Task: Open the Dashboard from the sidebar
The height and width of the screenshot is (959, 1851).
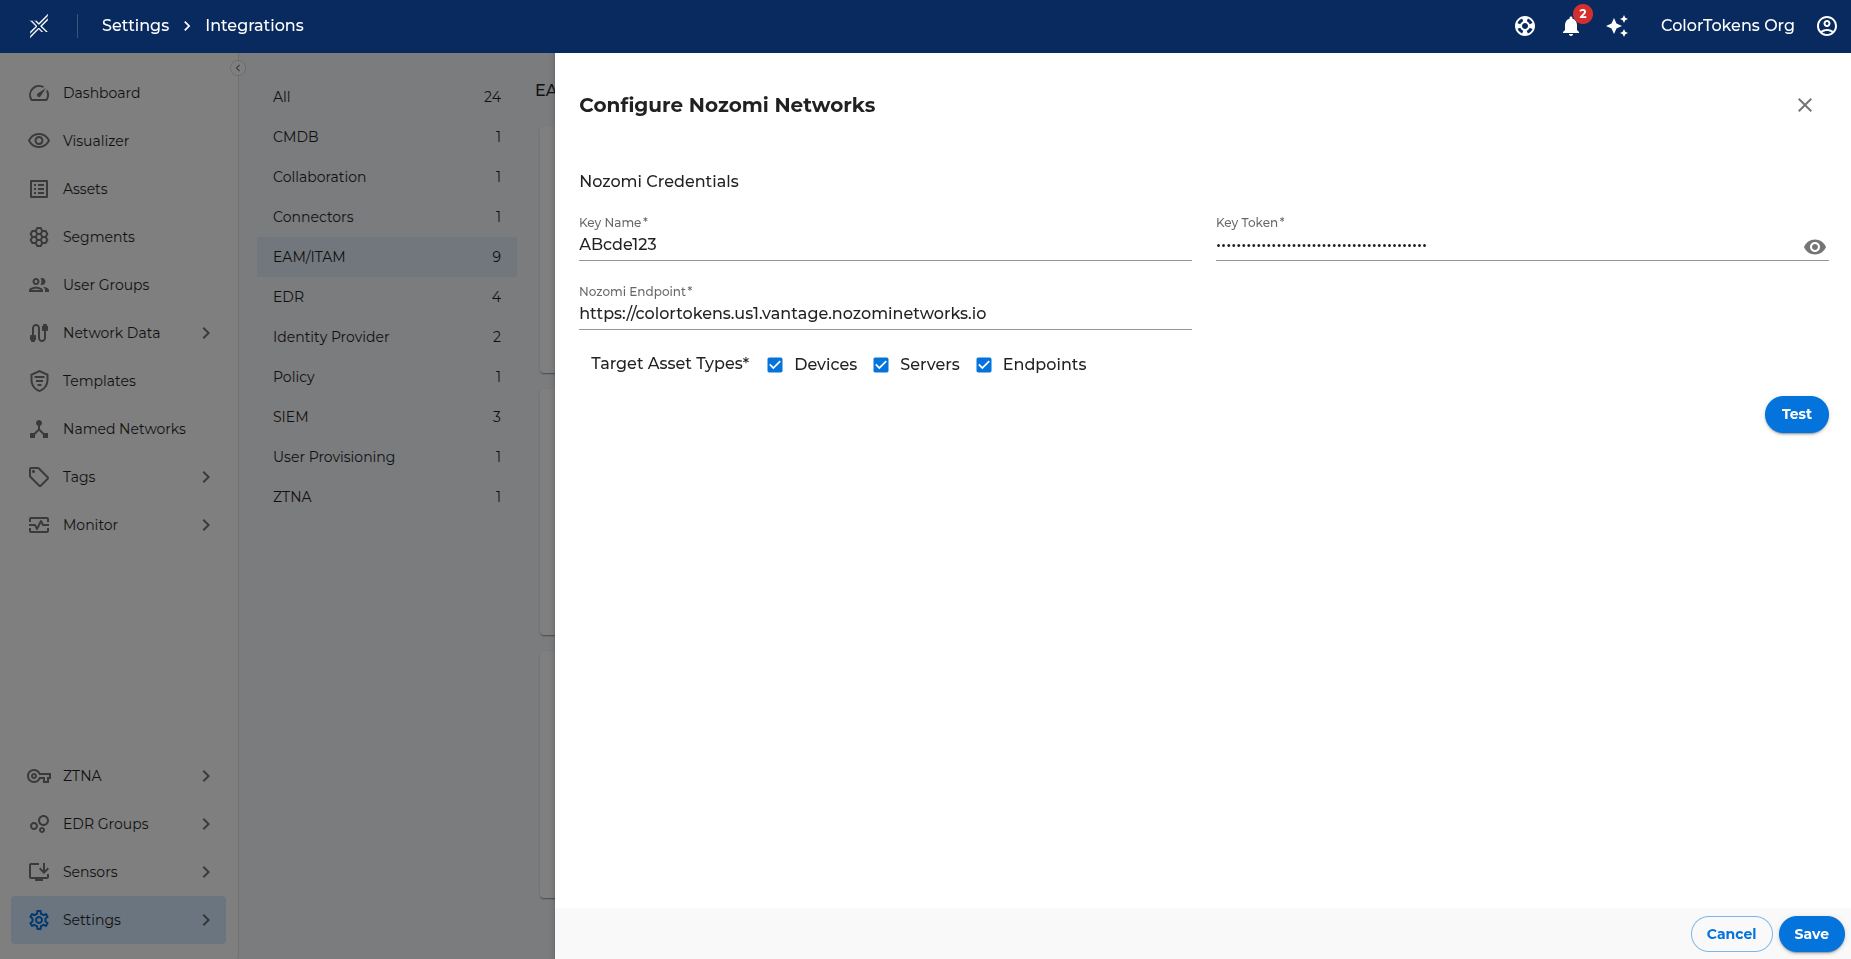Action: (39, 92)
